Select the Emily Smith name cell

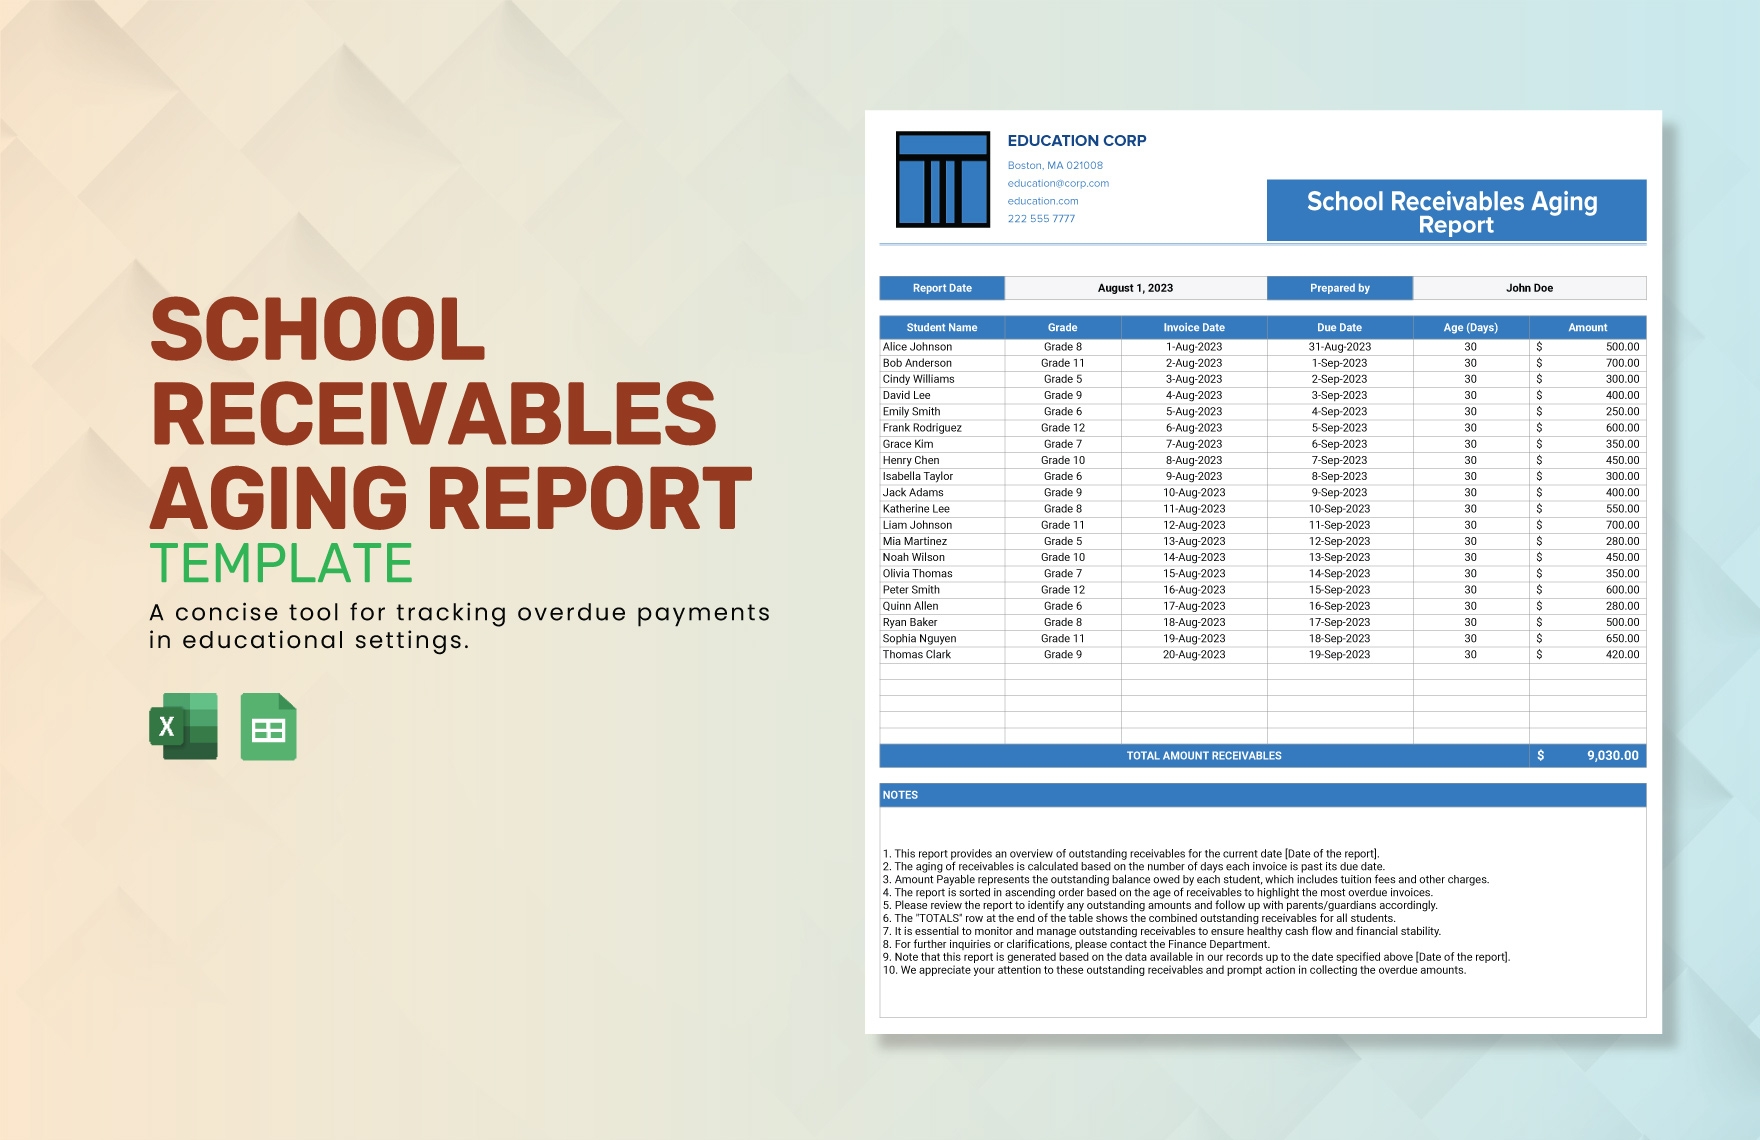point(942,411)
